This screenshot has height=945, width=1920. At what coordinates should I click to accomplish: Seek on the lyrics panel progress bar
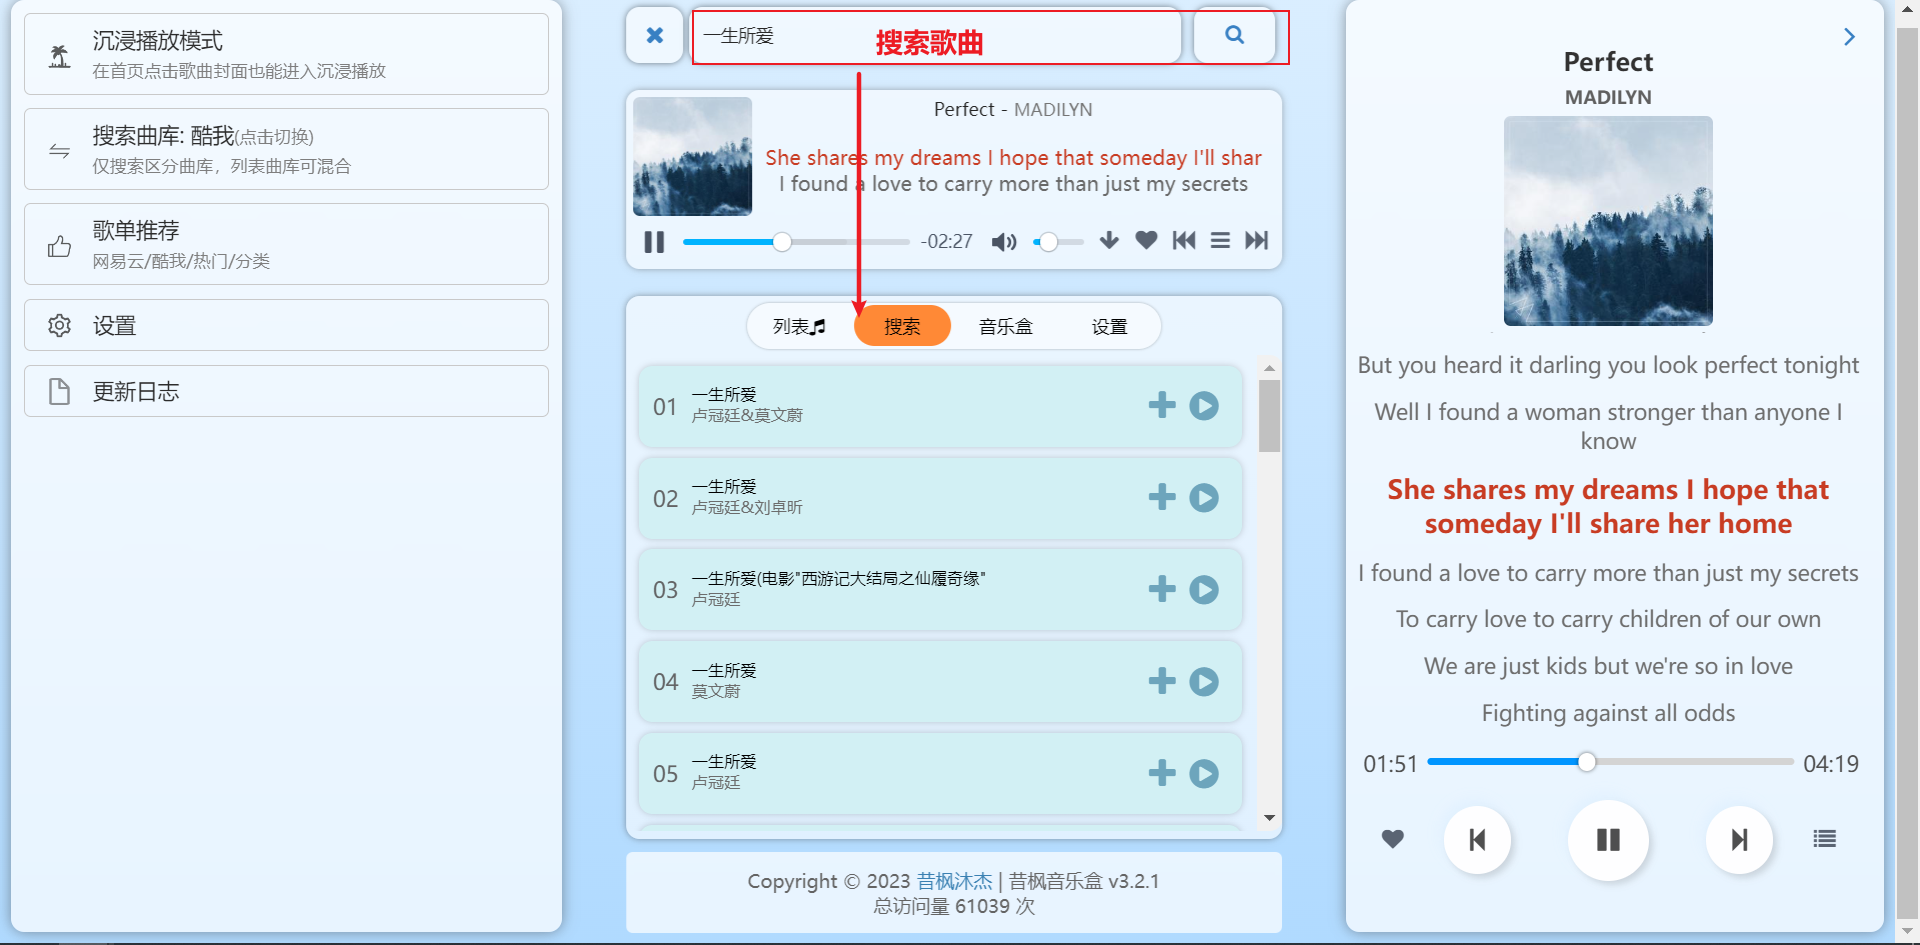(x=1610, y=762)
